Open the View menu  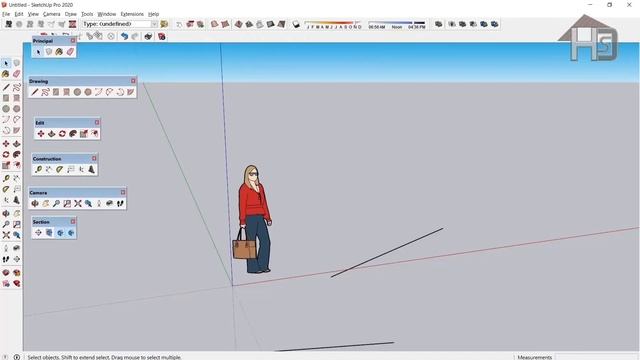(33, 14)
